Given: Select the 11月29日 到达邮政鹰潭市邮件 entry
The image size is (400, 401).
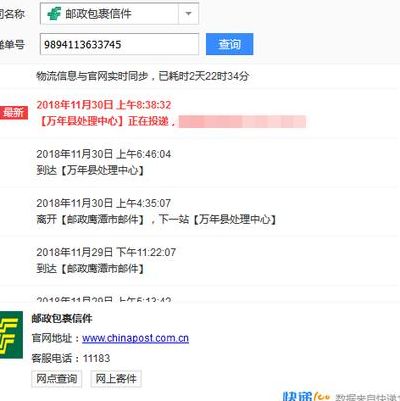Looking at the screenshot, I should tap(199, 260).
